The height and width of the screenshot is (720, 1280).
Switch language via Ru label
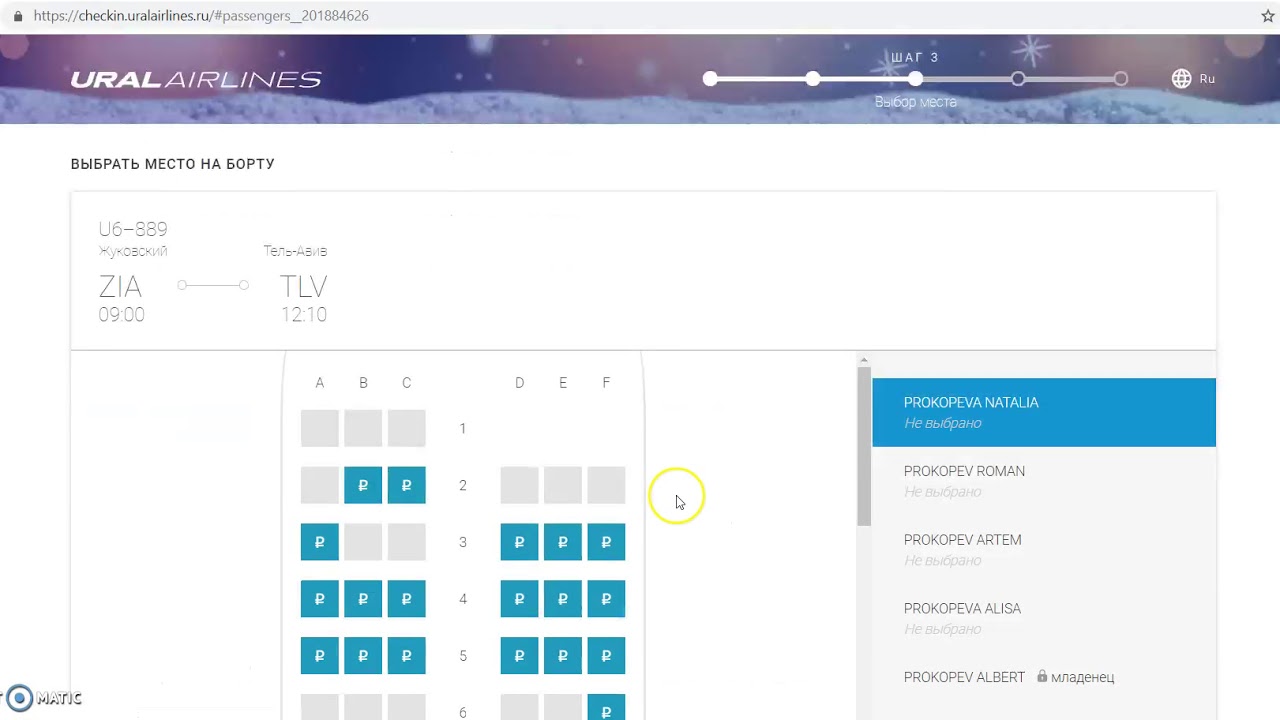point(1207,79)
